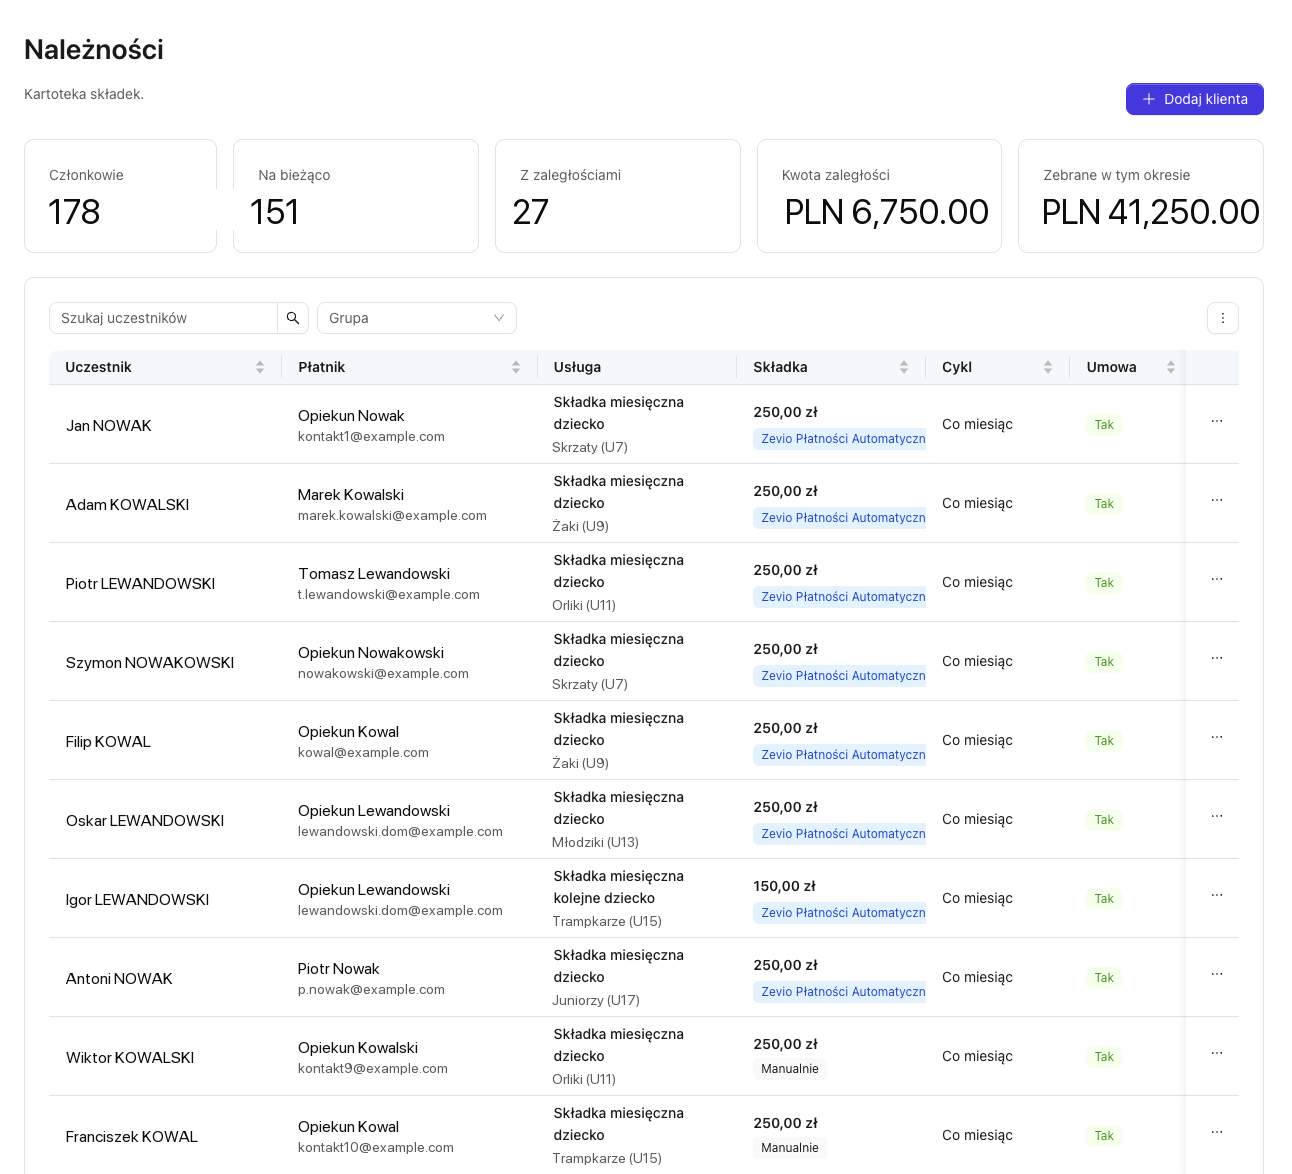Select participant name Adam KOWALSKI
The width and height of the screenshot is (1292, 1174).
[128, 505]
